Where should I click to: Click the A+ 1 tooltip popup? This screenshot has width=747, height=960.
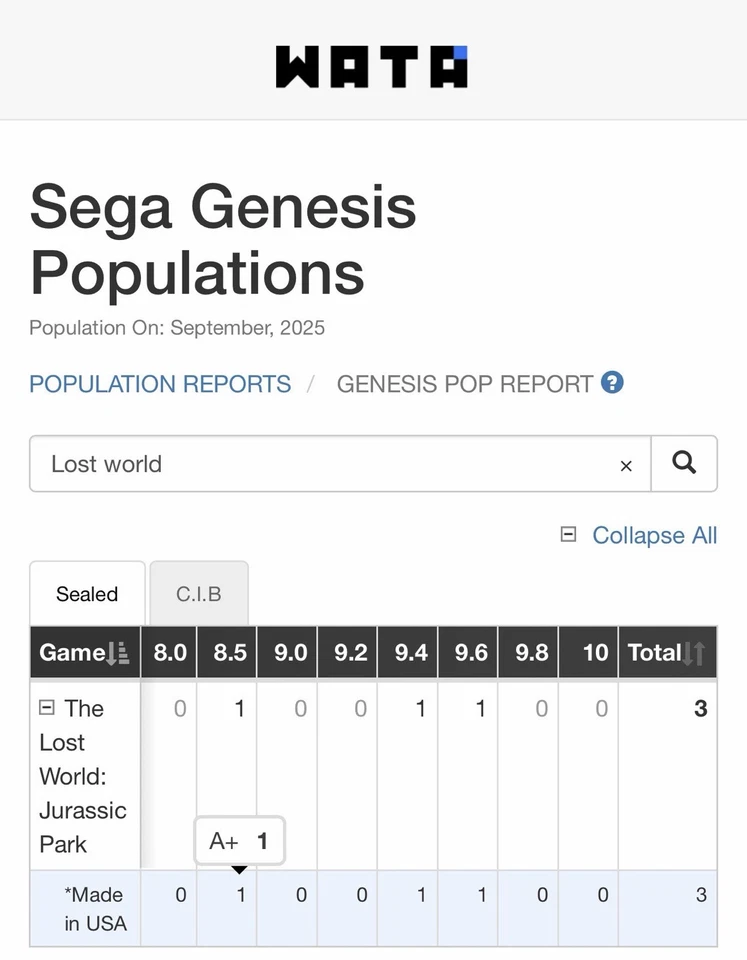(x=239, y=841)
